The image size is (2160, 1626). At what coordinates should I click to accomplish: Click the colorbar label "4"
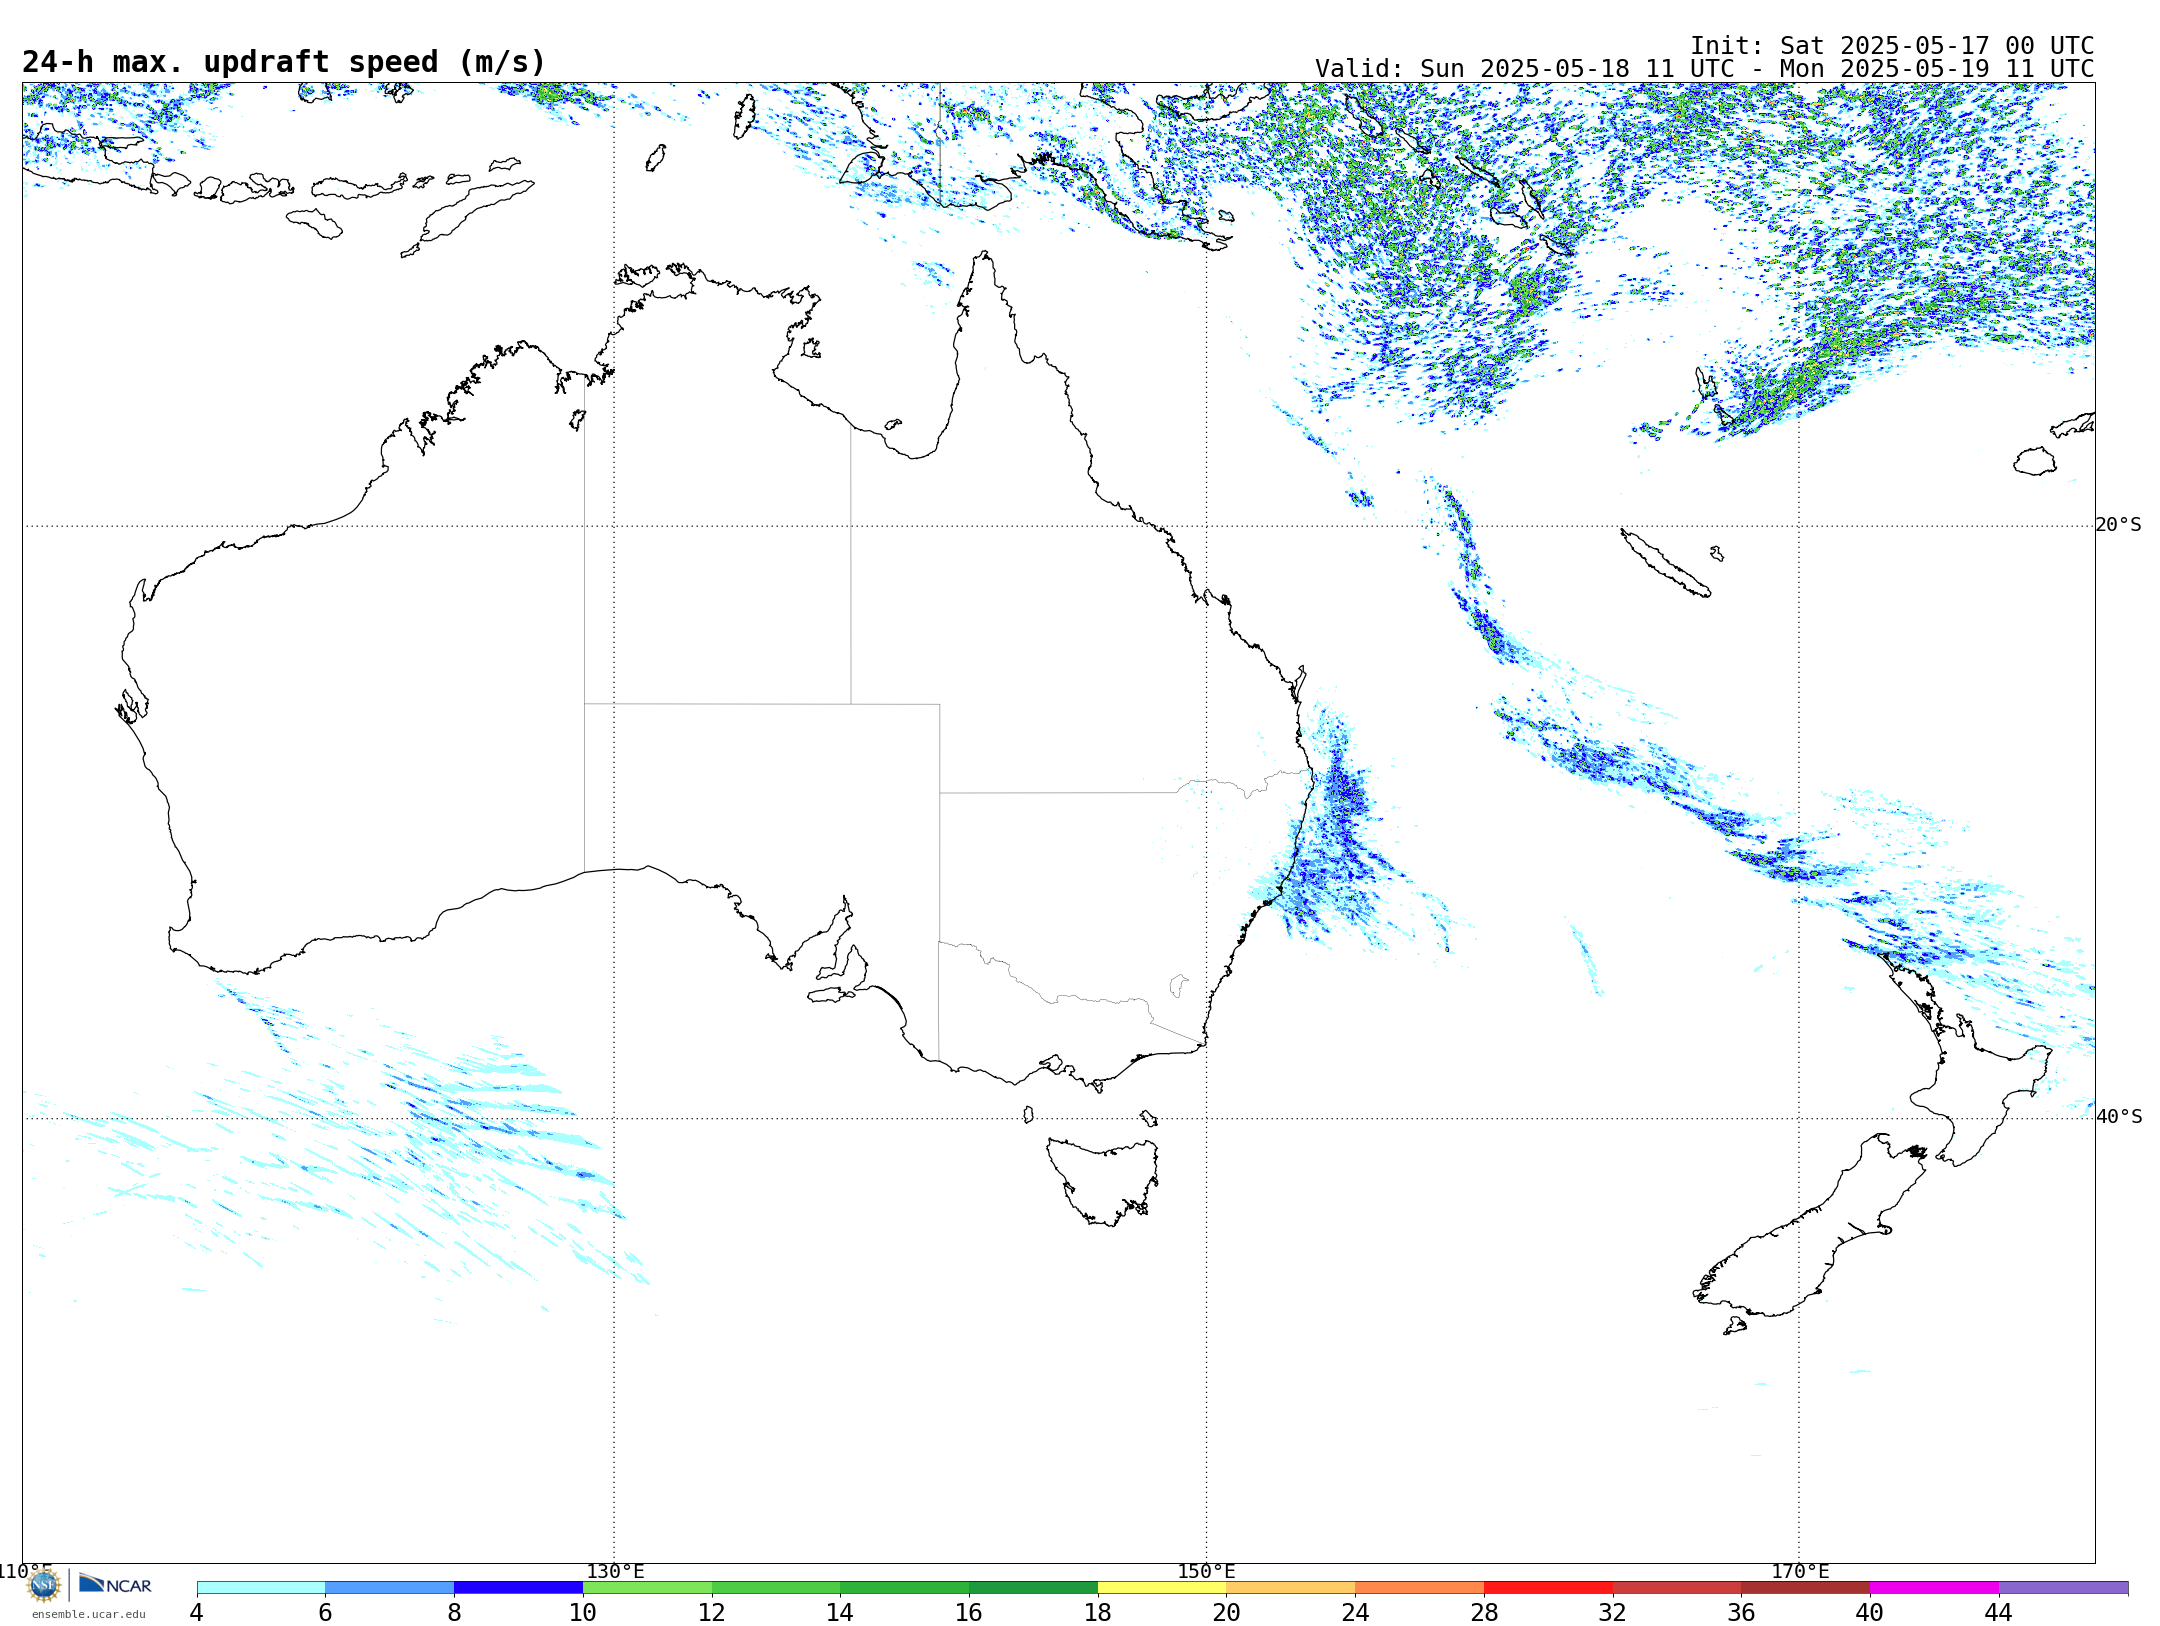[197, 1612]
